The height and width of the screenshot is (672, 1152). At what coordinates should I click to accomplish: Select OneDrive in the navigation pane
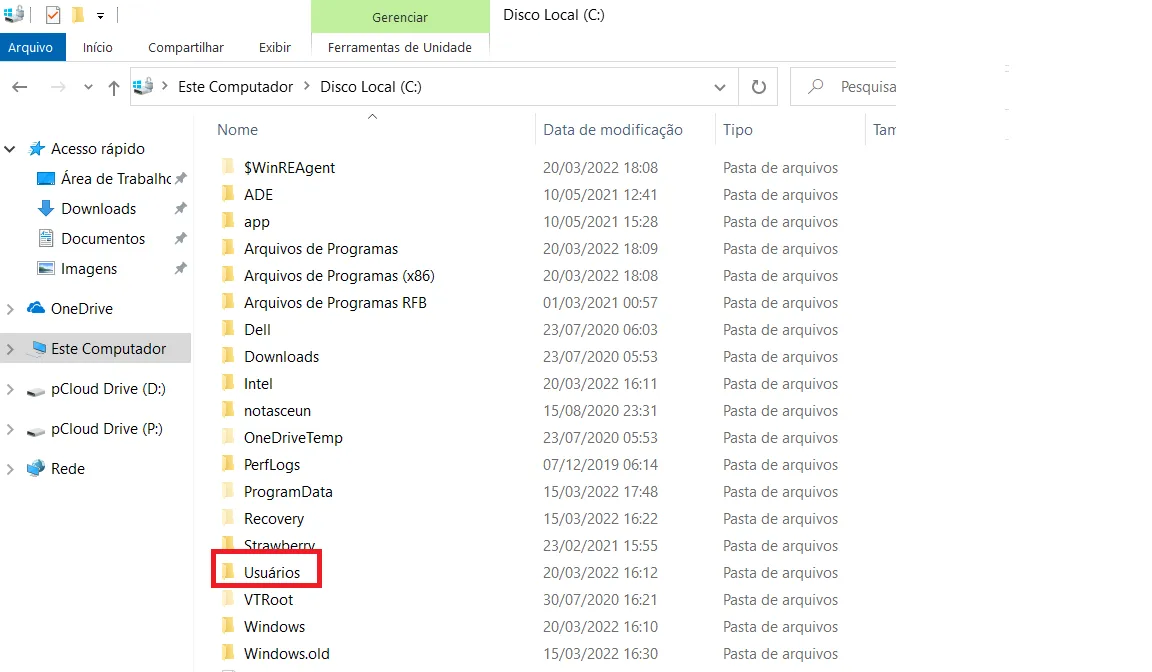82,308
